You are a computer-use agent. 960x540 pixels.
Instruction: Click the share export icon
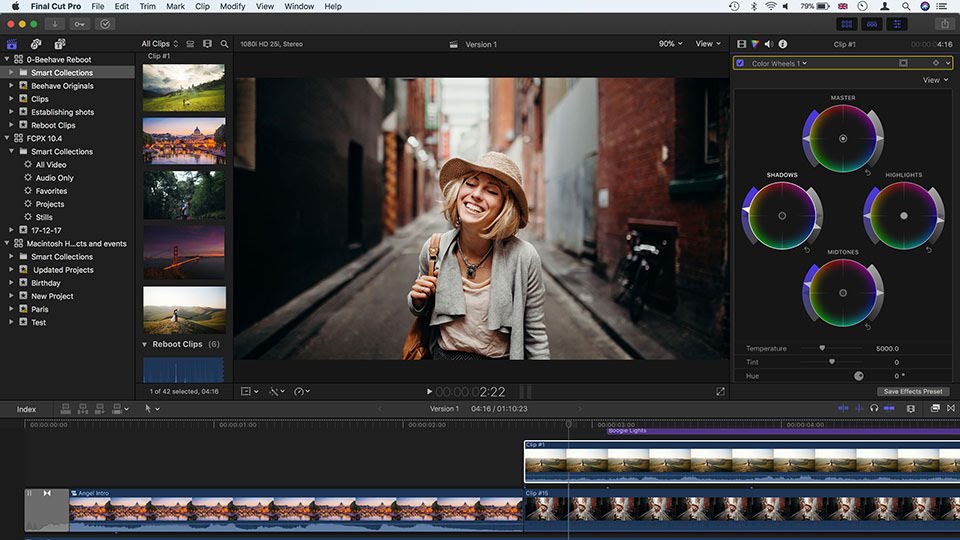click(944, 24)
